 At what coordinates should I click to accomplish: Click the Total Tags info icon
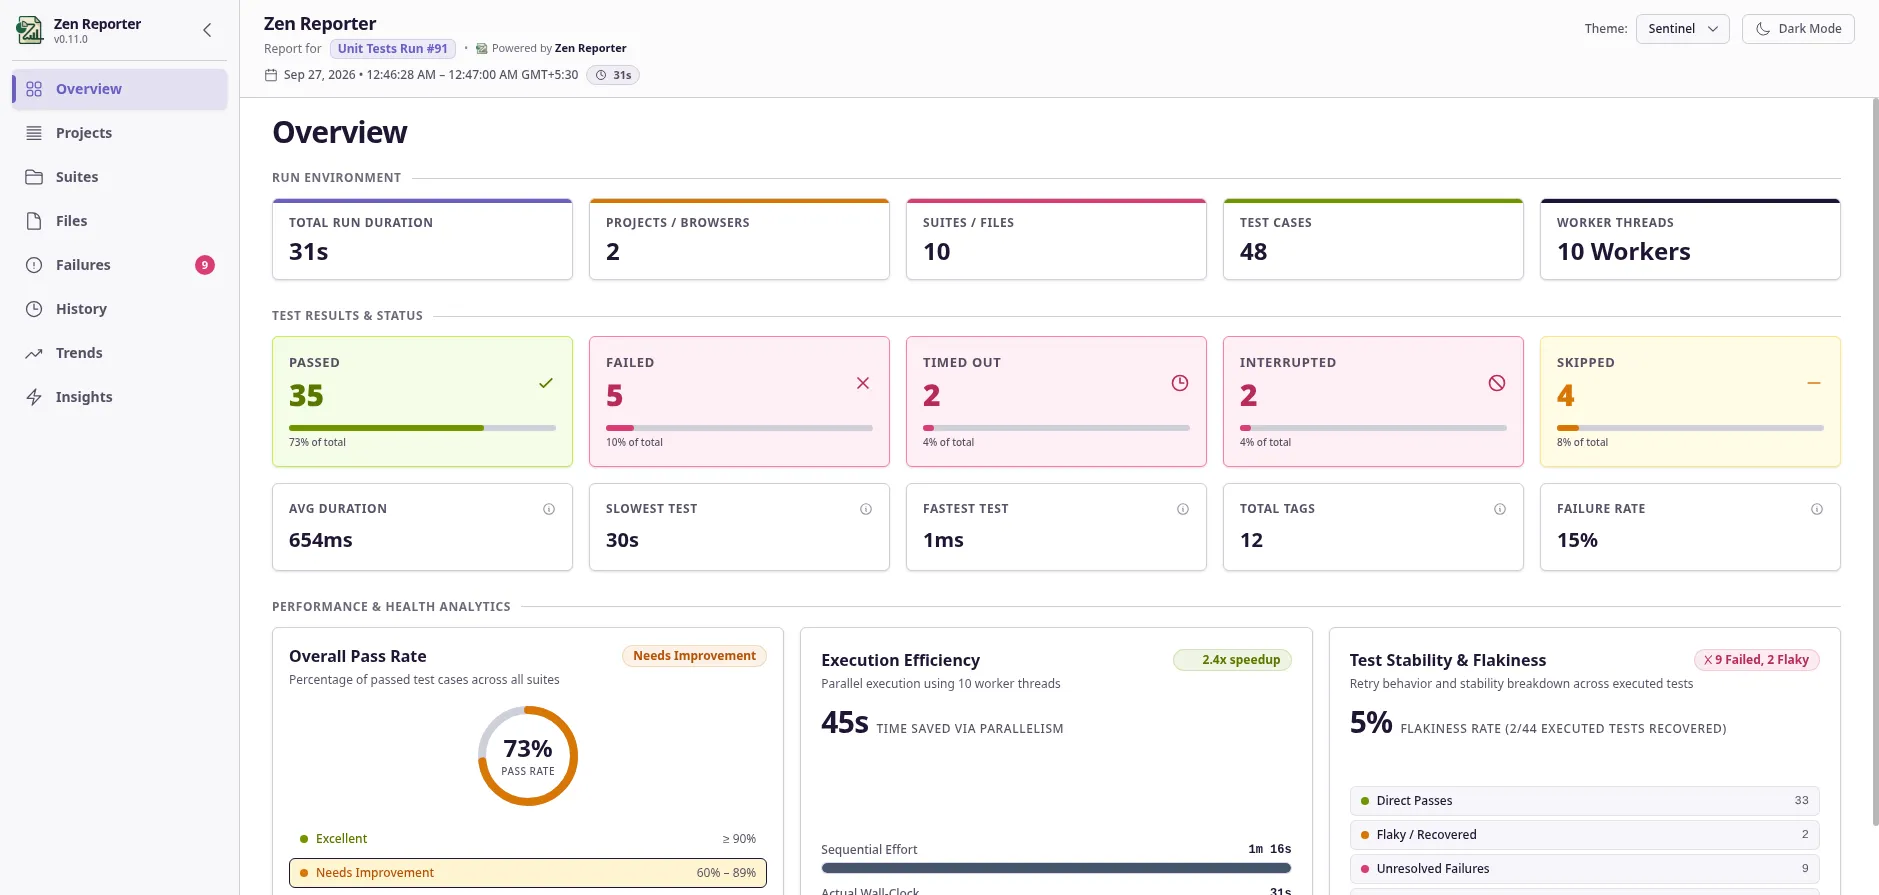1500,509
